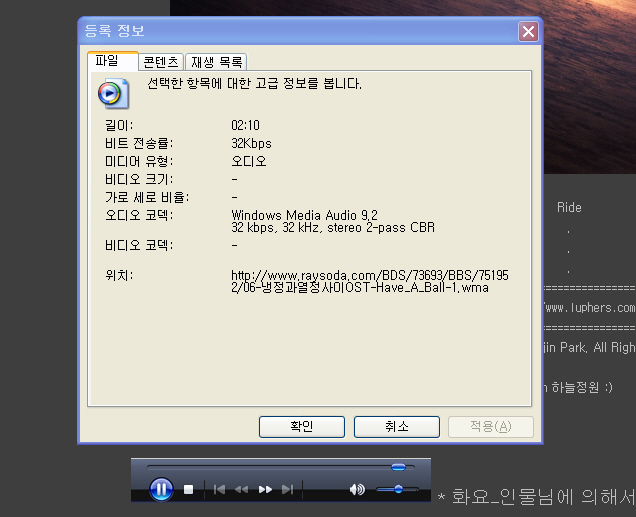Click the 위치: label

click(119, 275)
